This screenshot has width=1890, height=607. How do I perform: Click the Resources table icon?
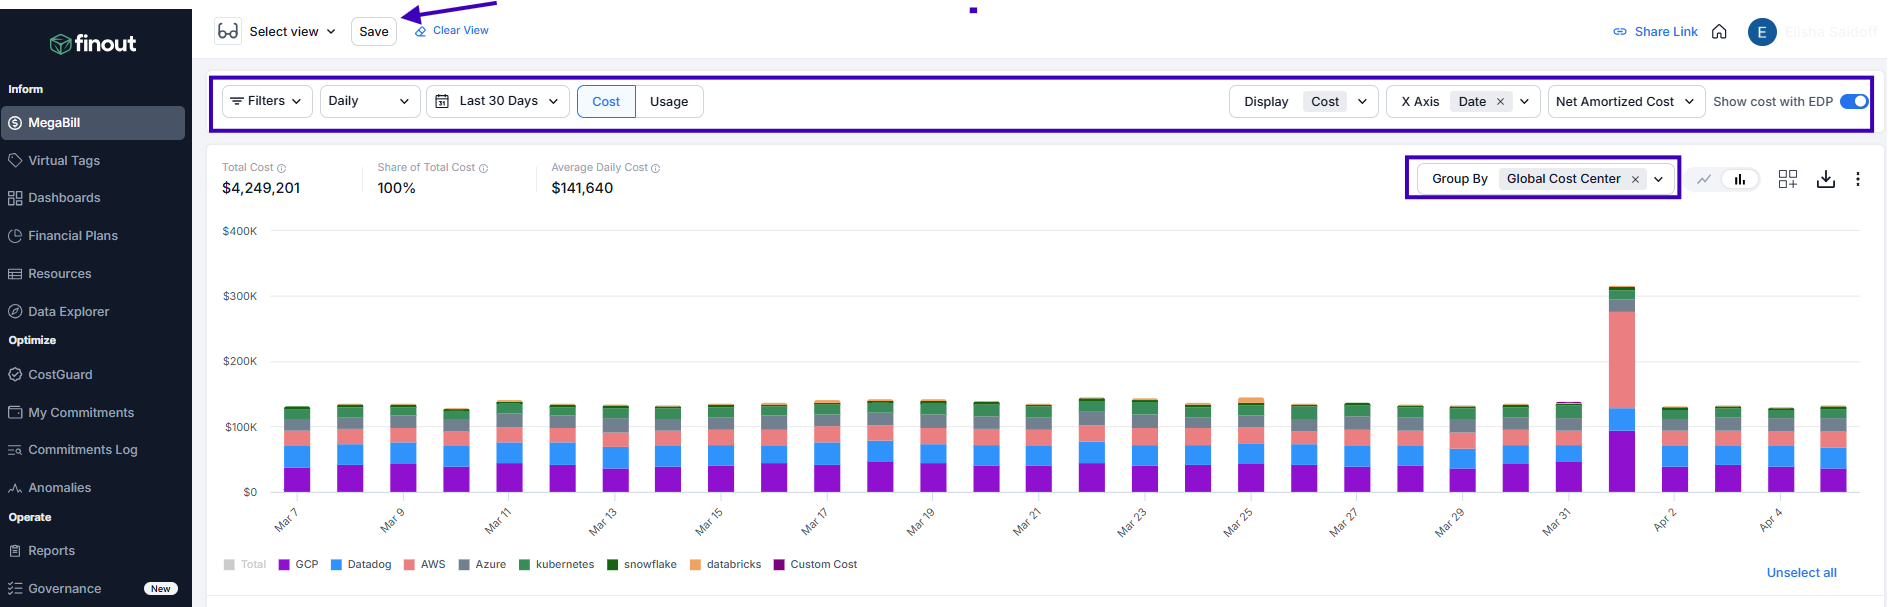tap(15, 274)
